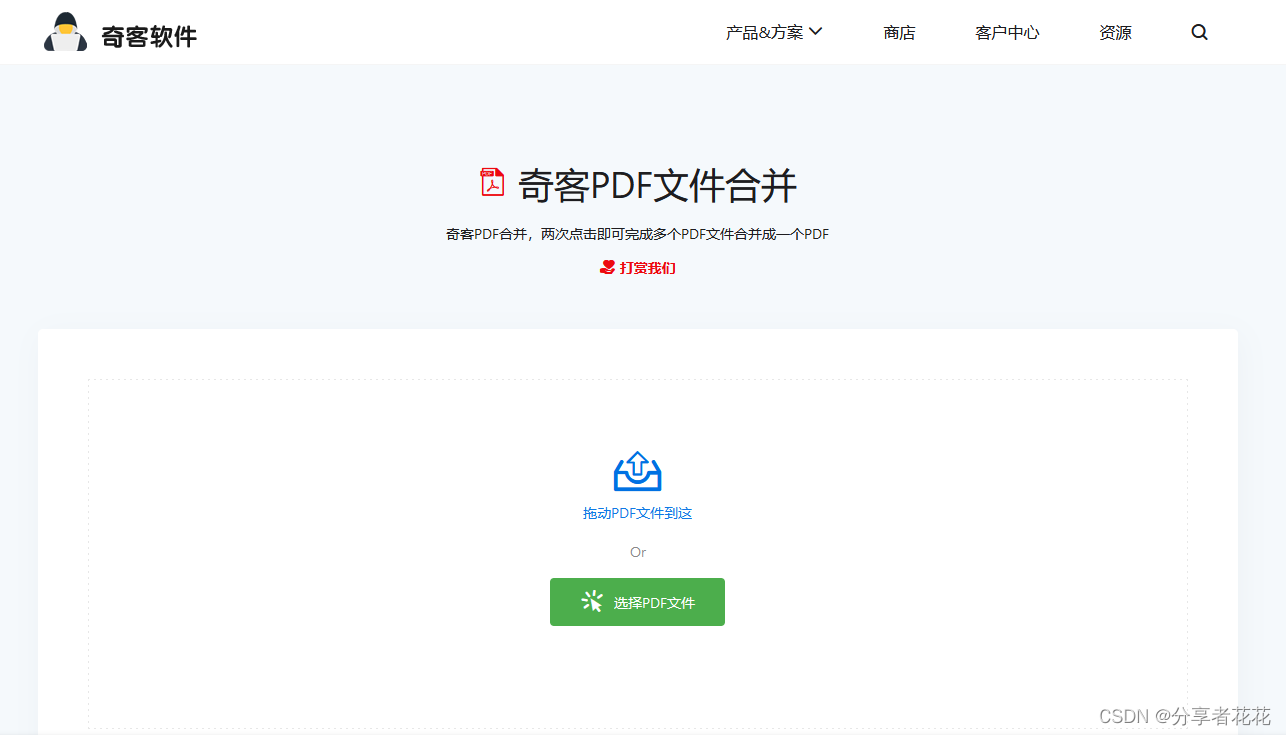Click the 奇客PDF文件合并 heading
Viewport: 1286px width, 735px height.
(x=657, y=185)
